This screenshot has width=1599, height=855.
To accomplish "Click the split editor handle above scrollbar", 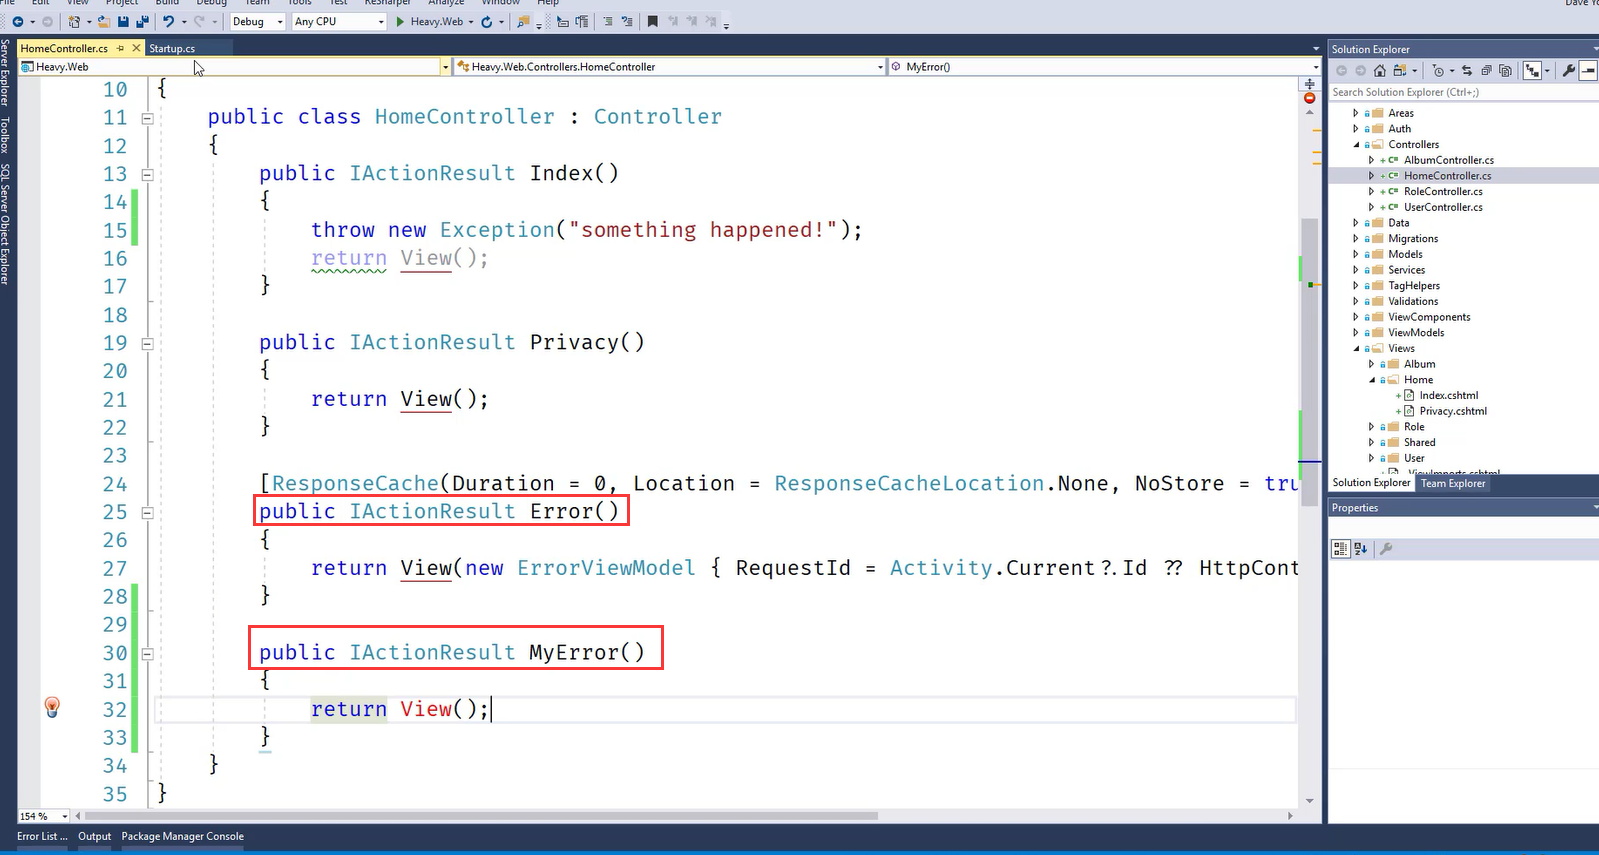I will pos(1310,83).
